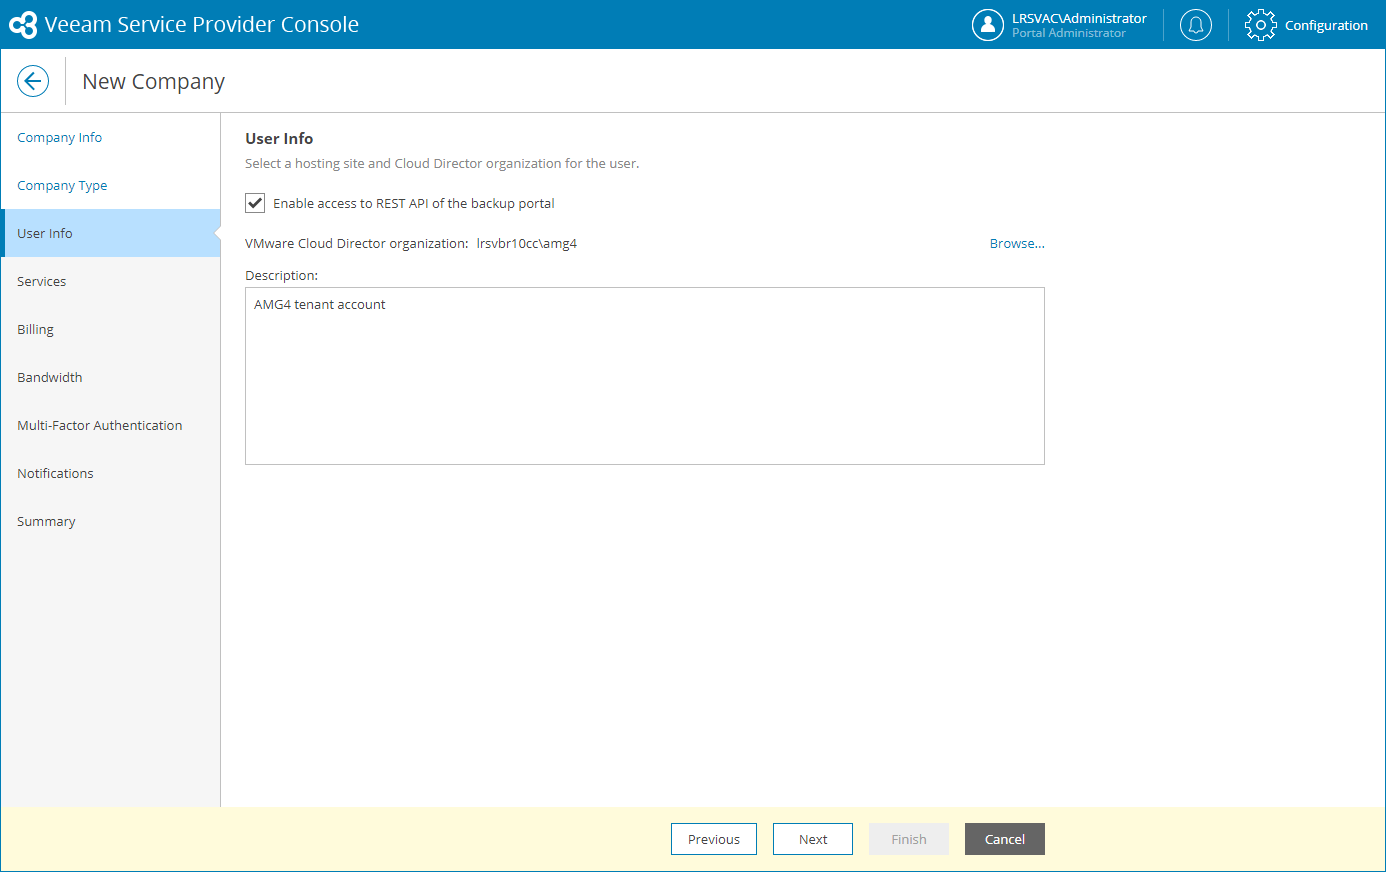Click Browse to choose Cloud Director organization
The height and width of the screenshot is (872, 1386).
pyautogui.click(x=1016, y=243)
